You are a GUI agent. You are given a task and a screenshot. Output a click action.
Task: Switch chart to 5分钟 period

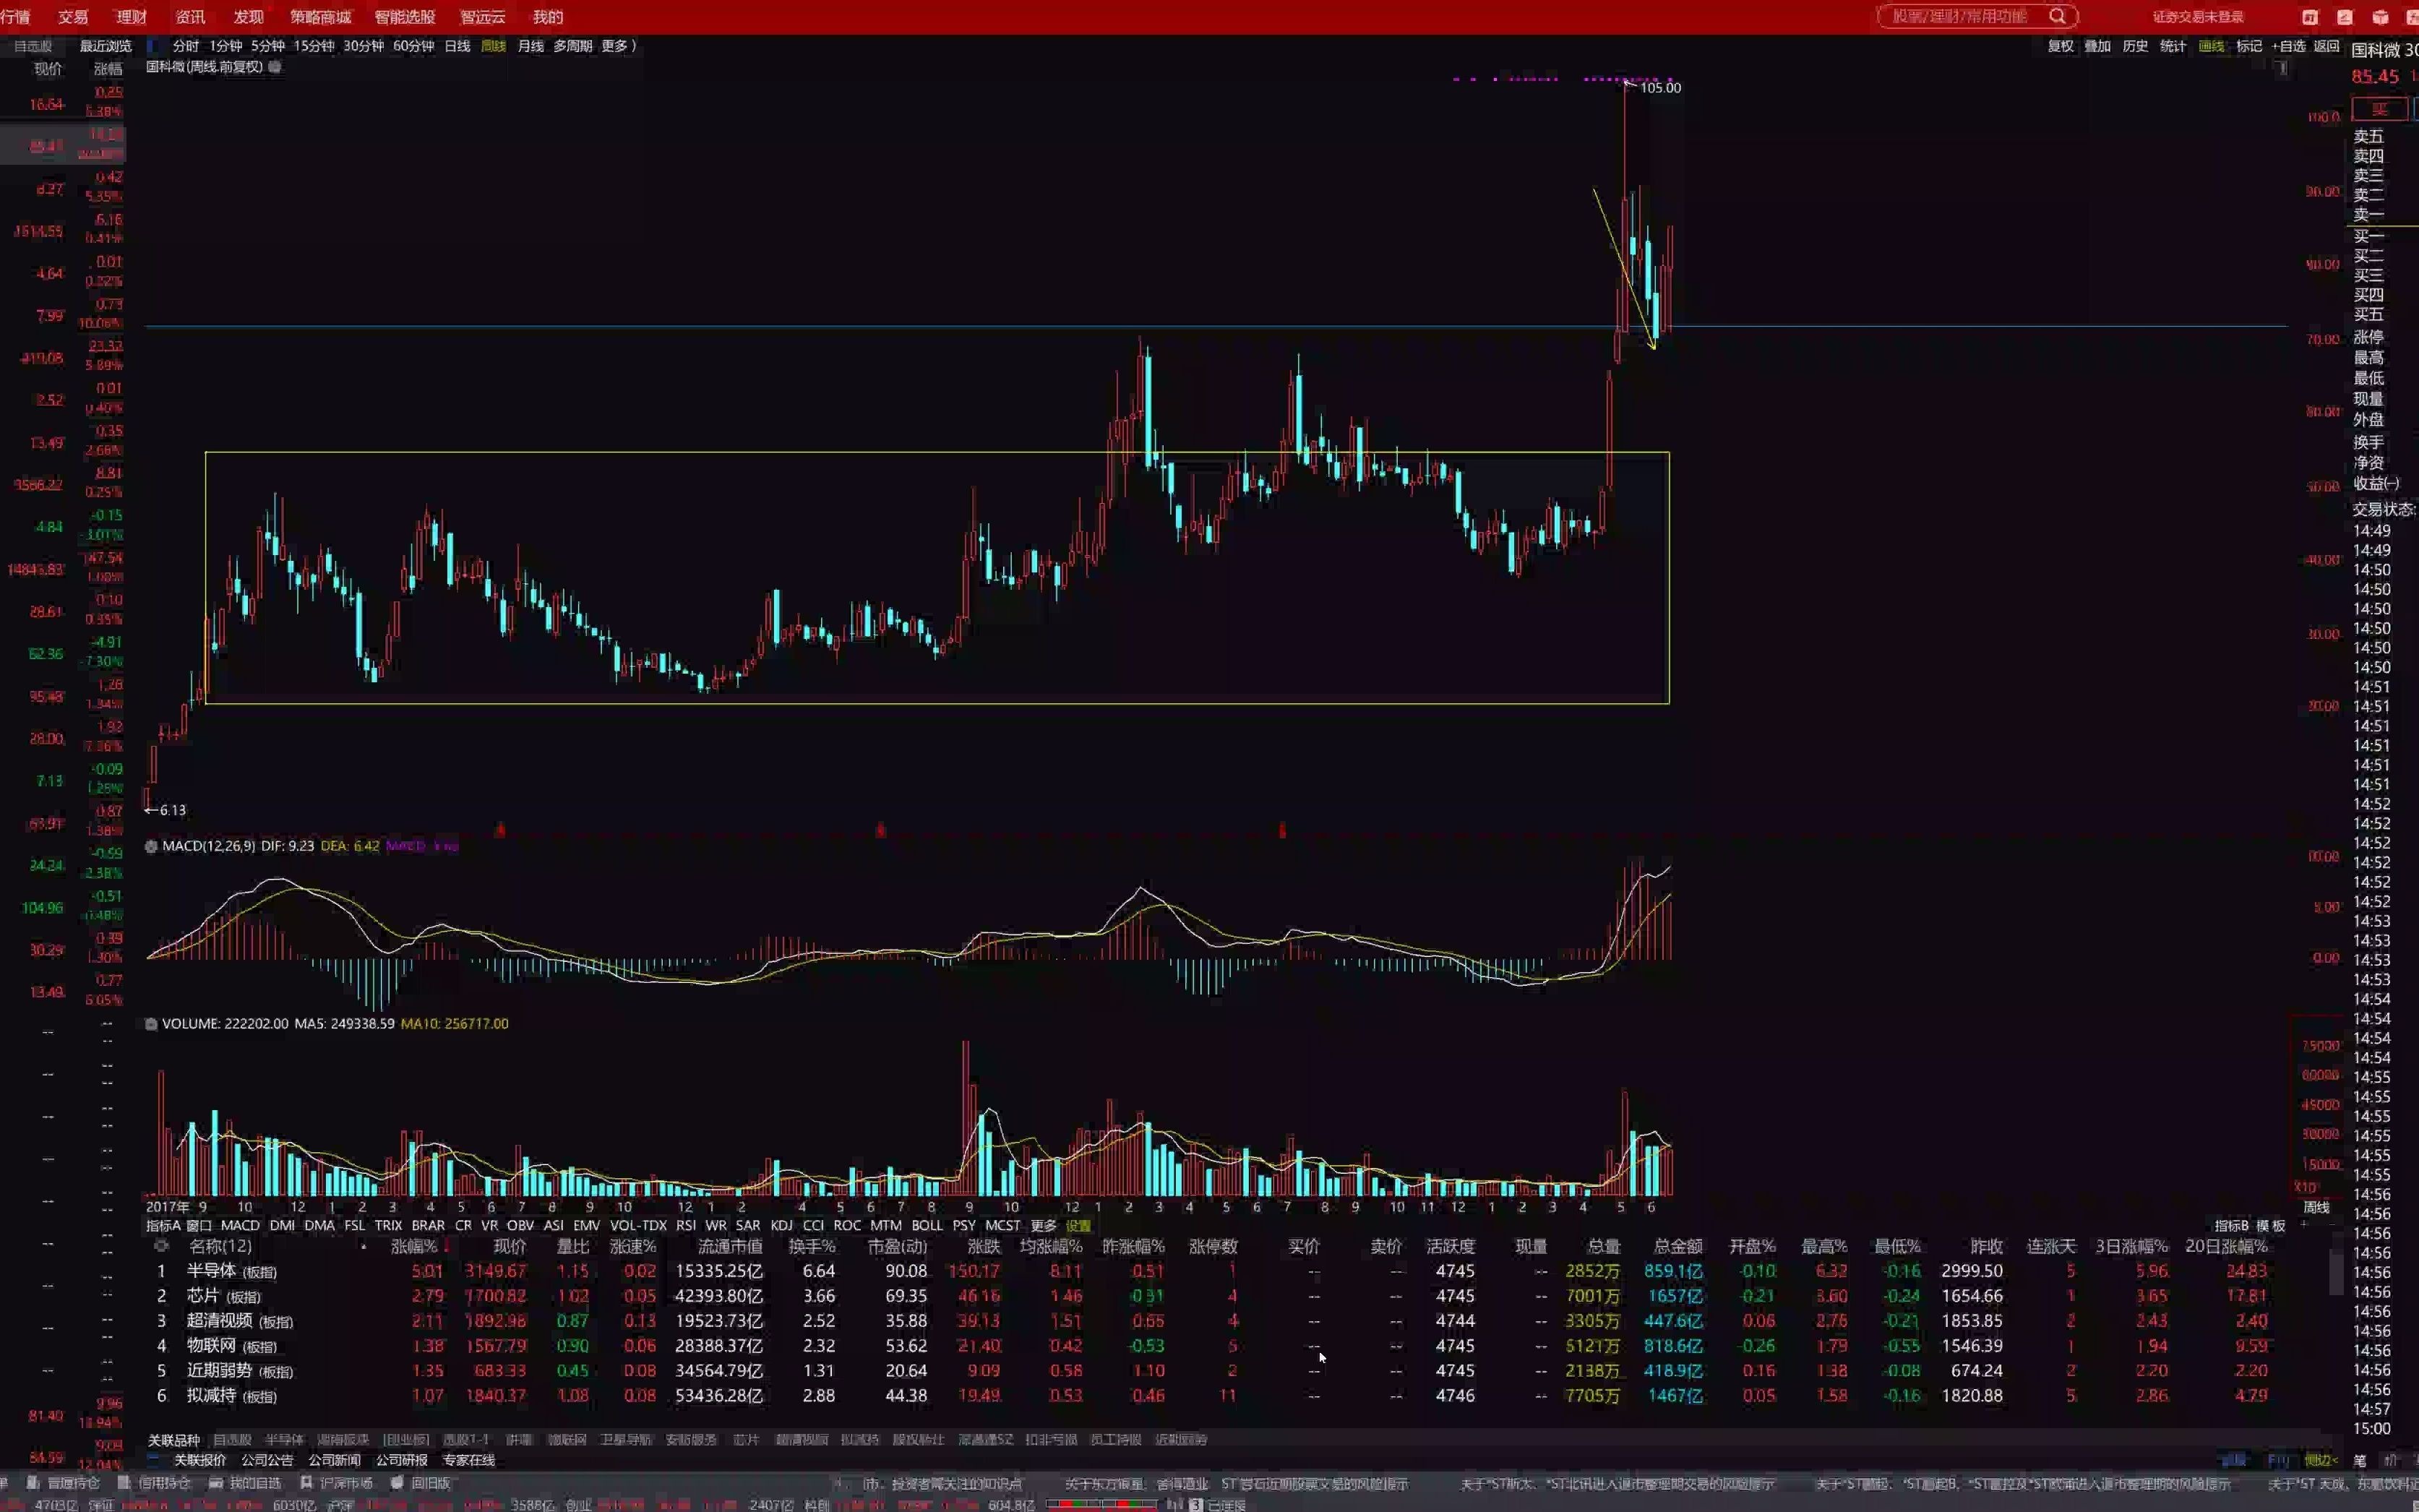267,46
